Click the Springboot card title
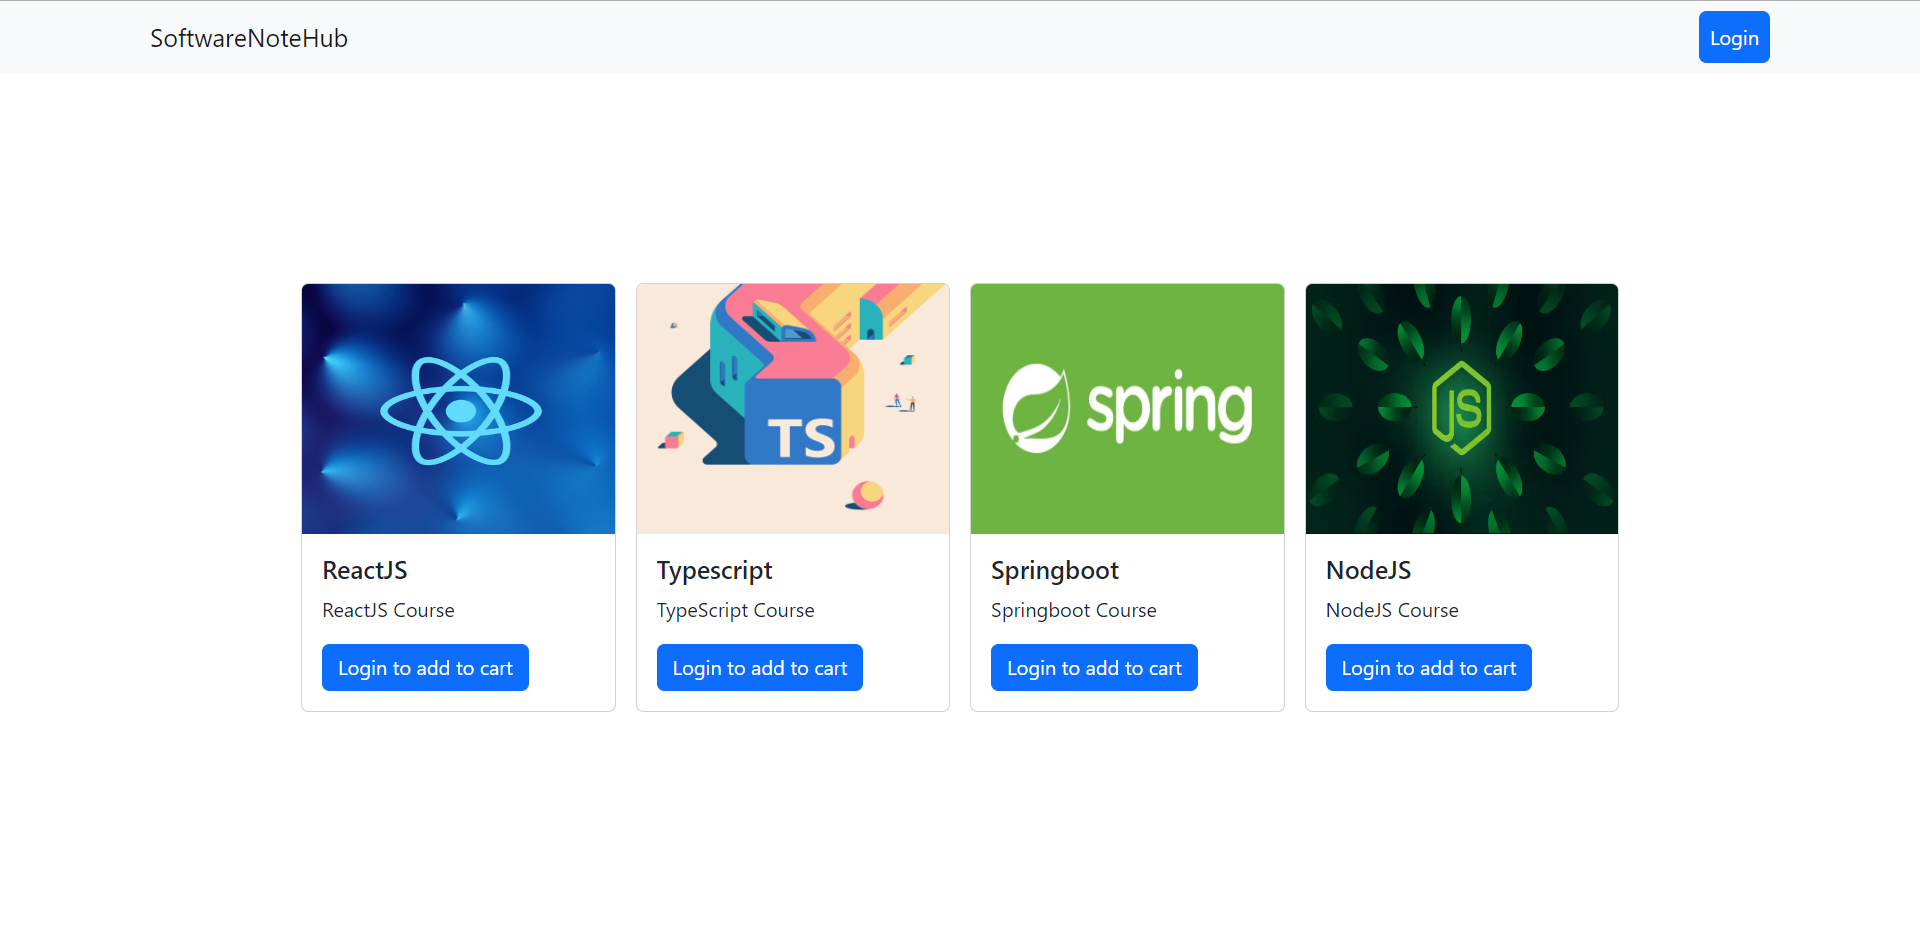The height and width of the screenshot is (928, 1920). (1055, 571)
